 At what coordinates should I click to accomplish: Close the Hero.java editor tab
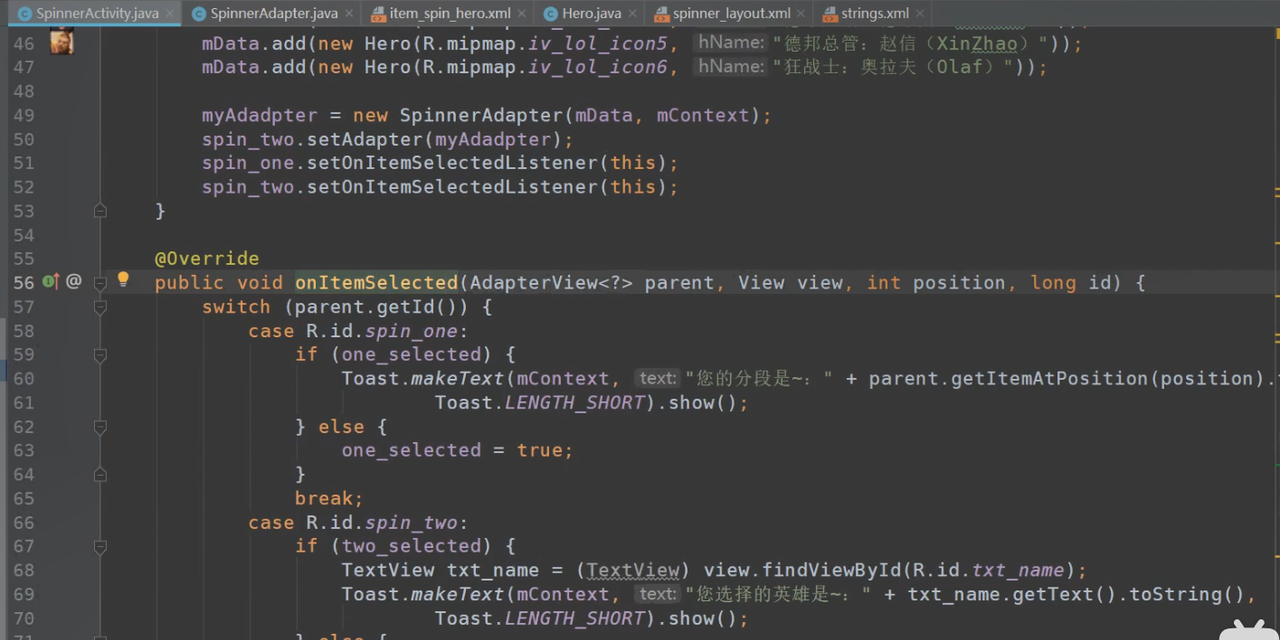(633, 14)
